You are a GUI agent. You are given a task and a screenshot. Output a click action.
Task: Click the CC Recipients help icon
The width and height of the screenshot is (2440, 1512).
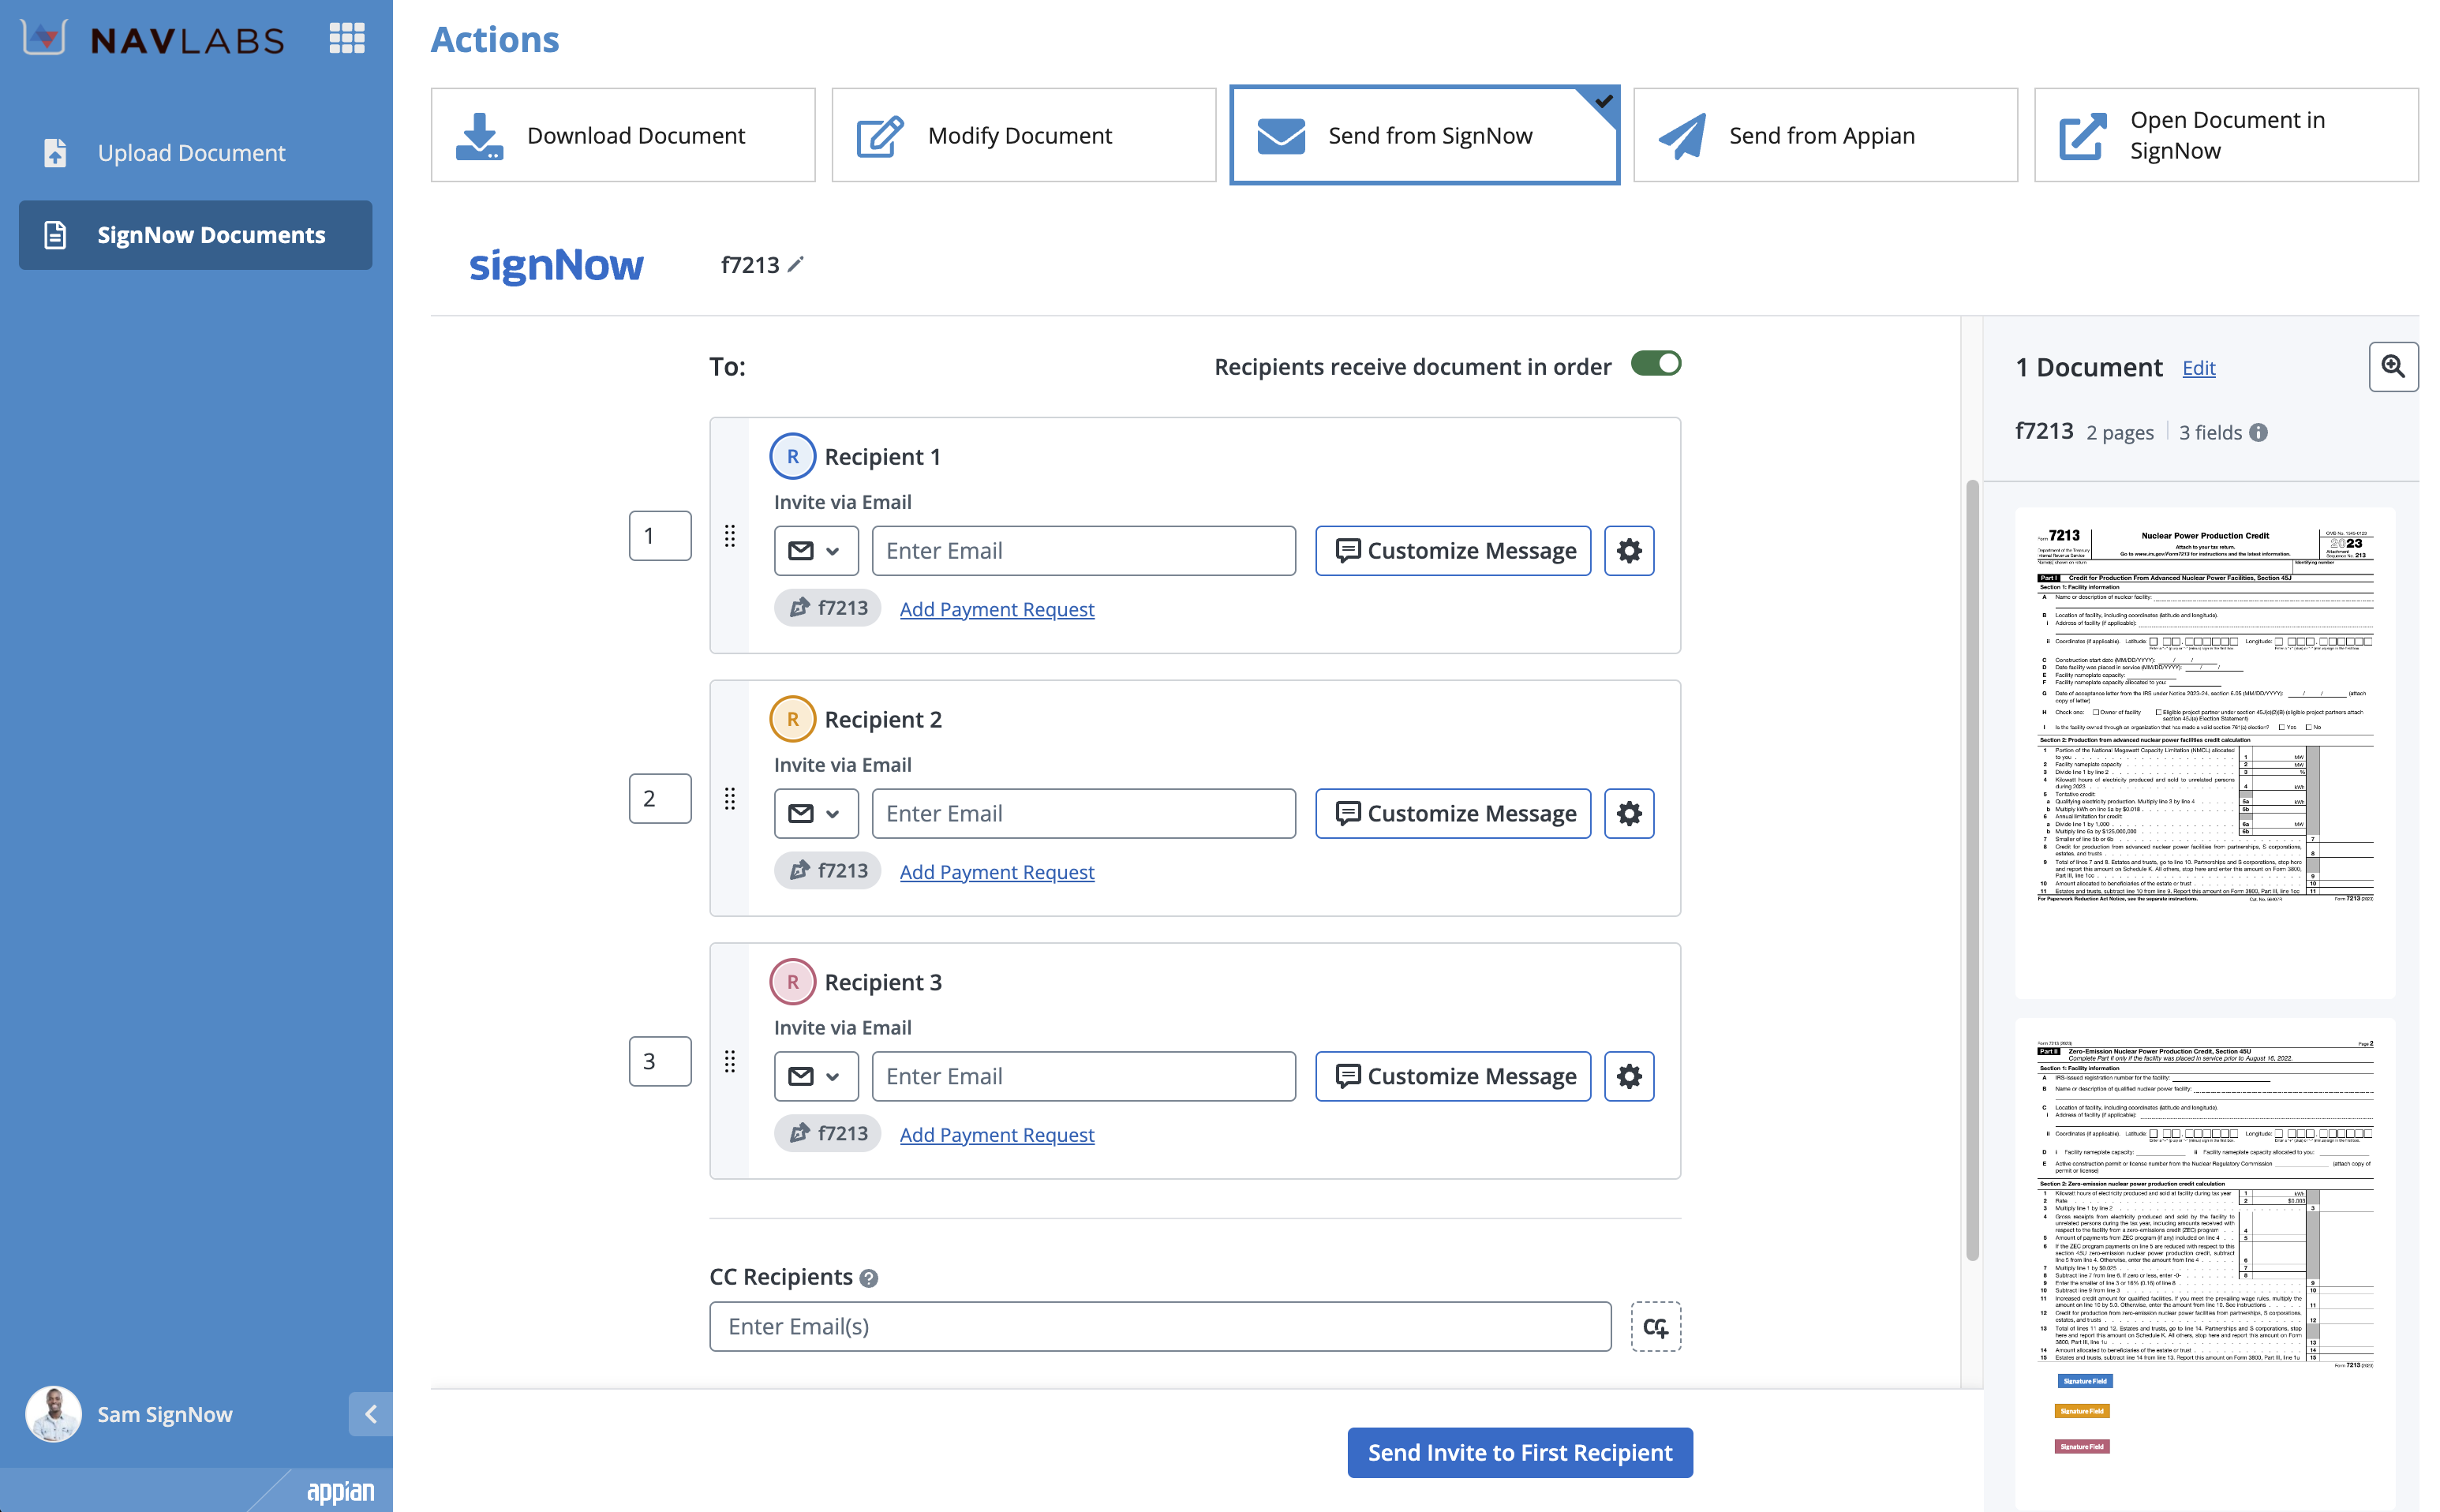click(869, 1278)
